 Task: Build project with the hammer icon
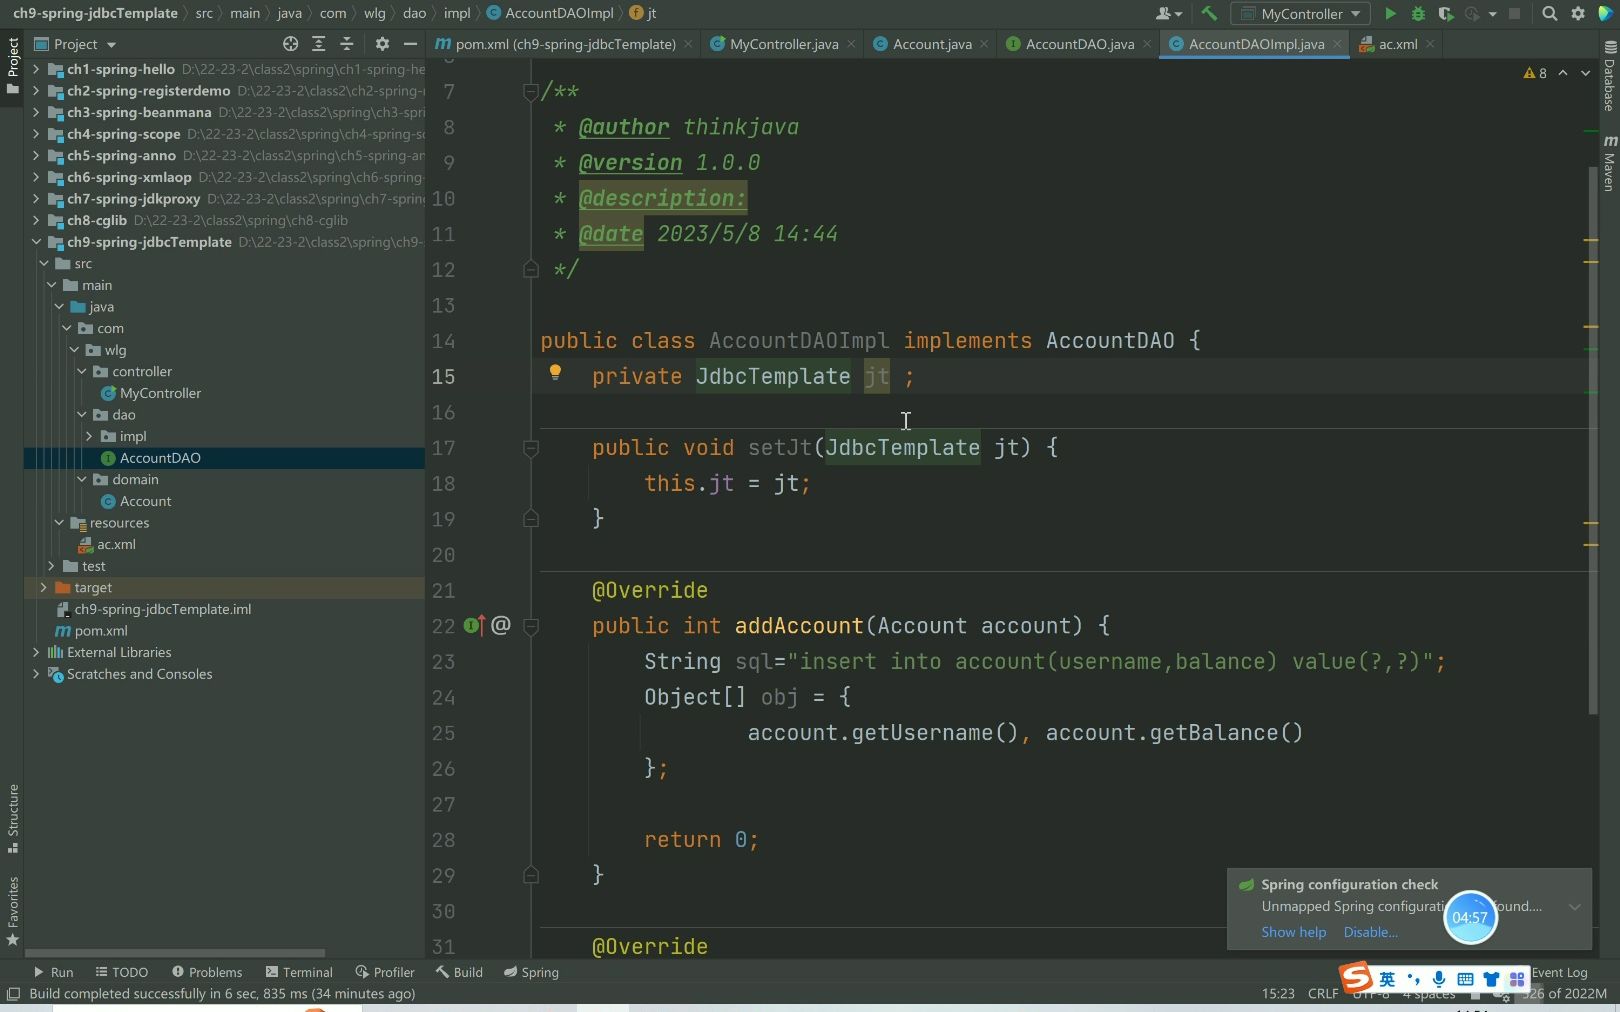(1209, 14)
